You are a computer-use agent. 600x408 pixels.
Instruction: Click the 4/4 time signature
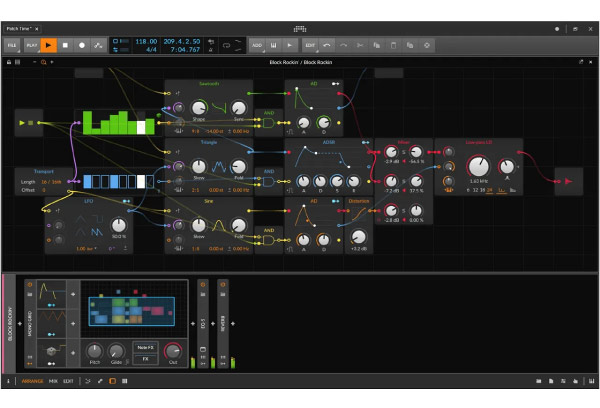pyautogui.click(x=151, y=49)
